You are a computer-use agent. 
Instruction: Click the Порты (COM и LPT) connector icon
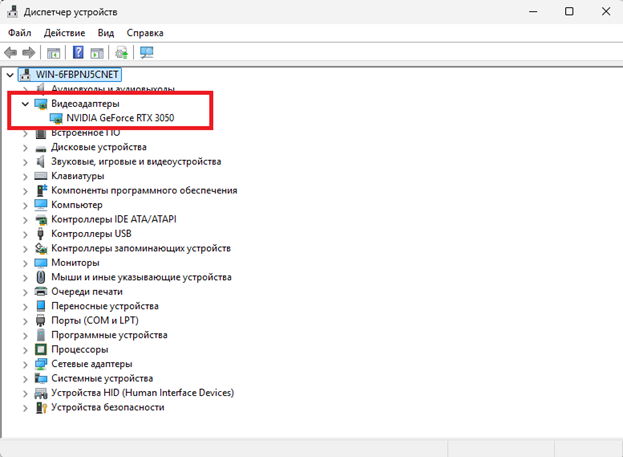click(41, 321)
